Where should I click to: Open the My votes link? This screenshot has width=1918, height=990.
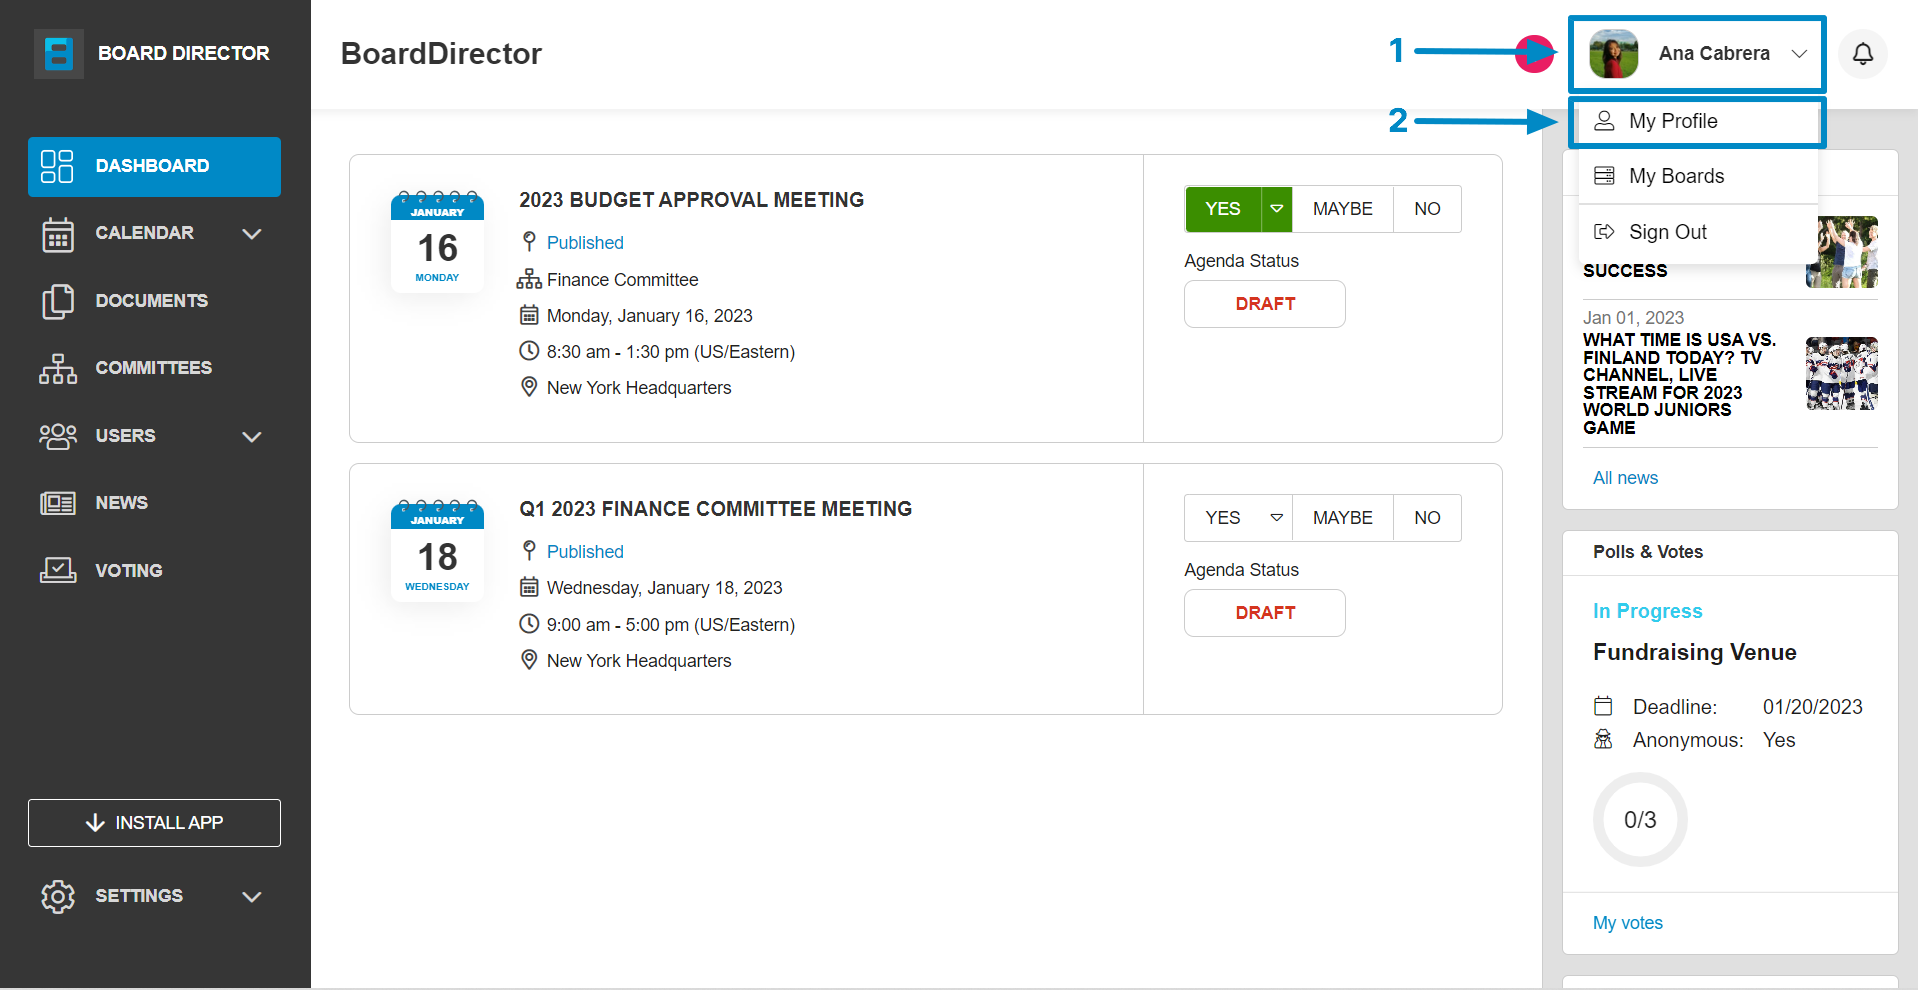1627,923
